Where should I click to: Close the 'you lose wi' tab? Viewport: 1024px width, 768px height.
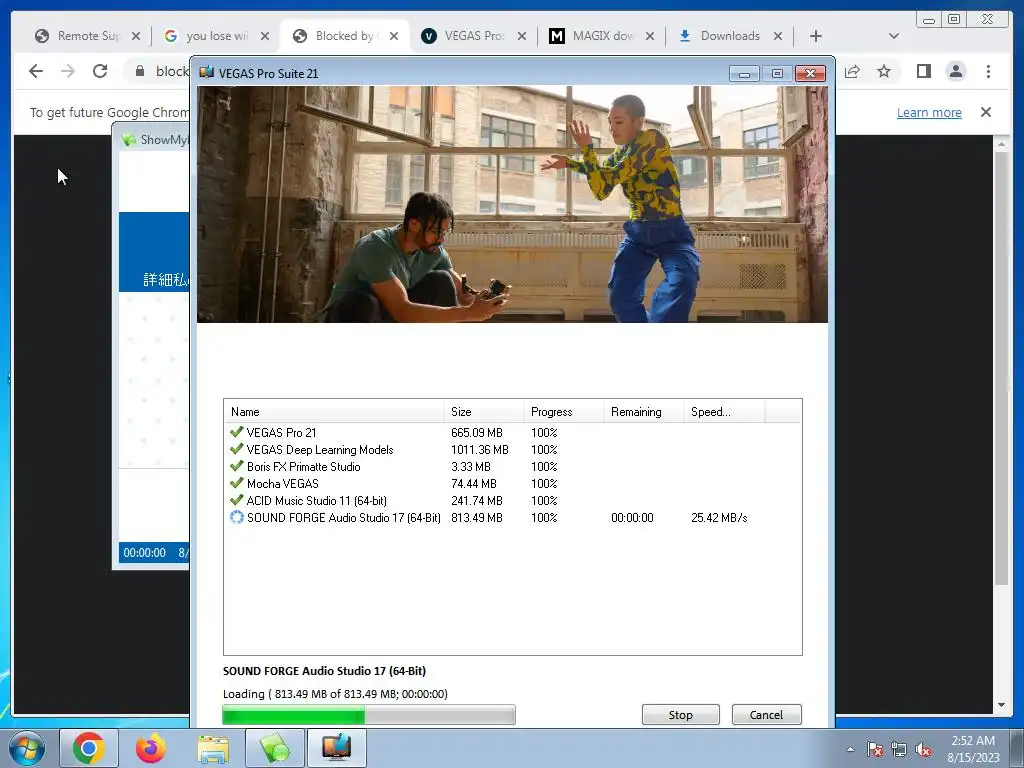tap(264, 36)
